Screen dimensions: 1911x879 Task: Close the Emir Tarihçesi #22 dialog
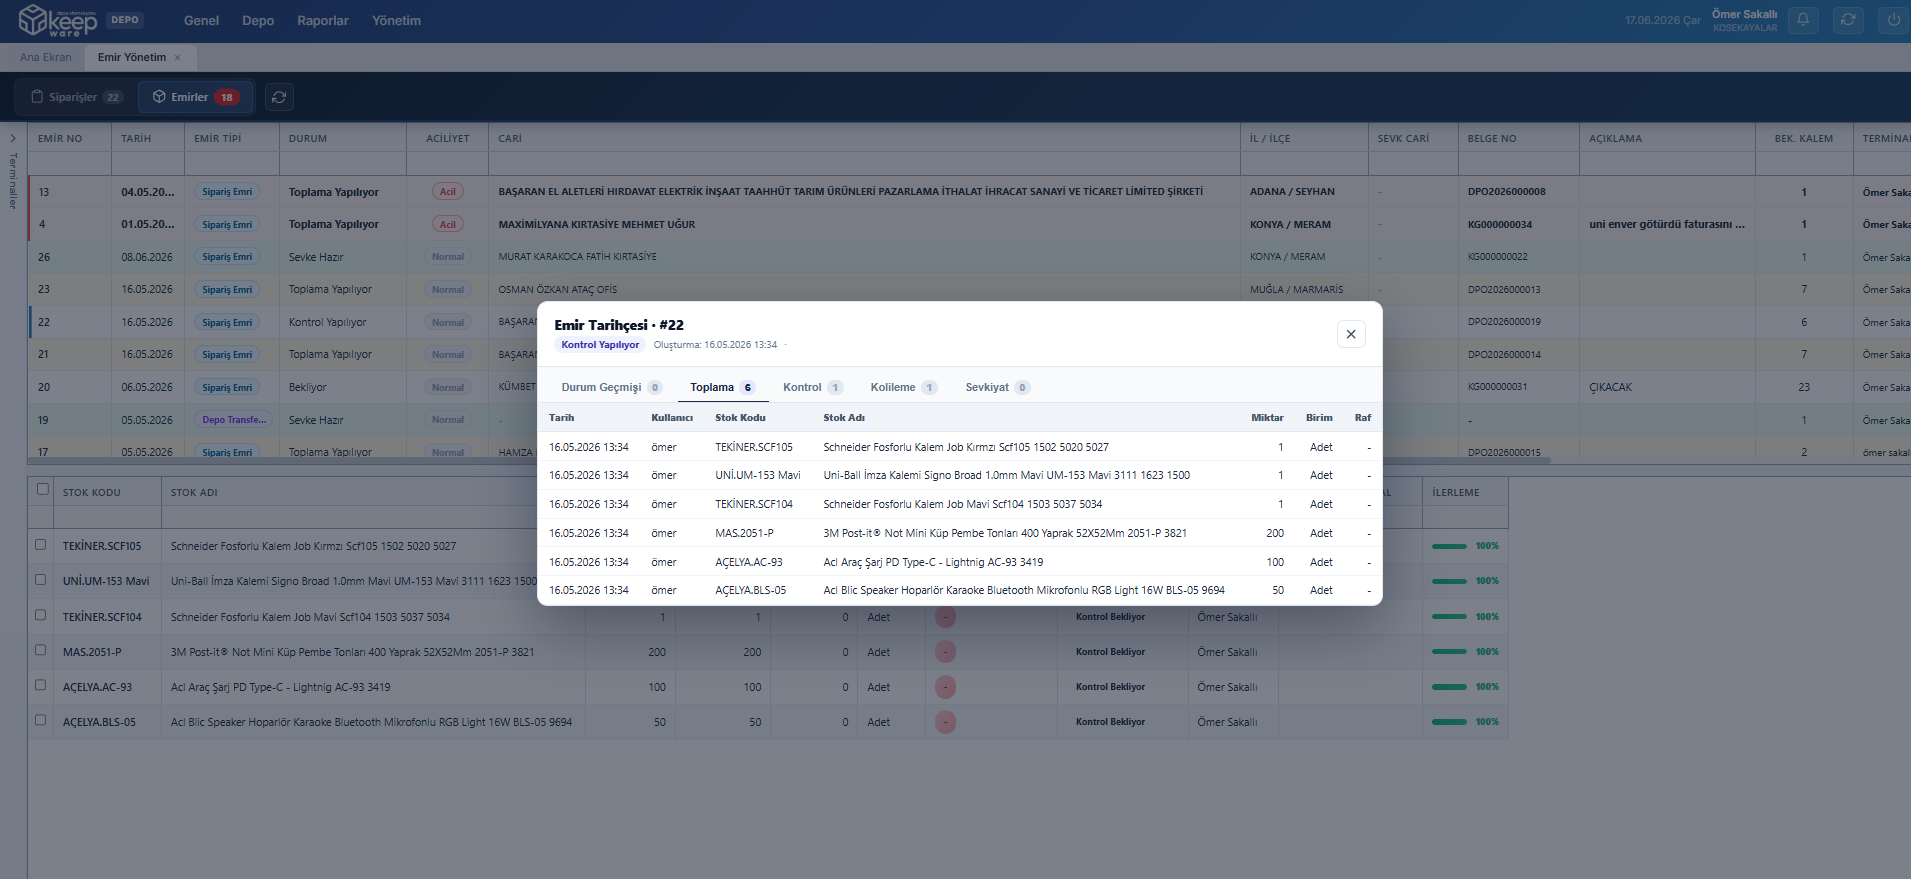[x=1351, y=334]
